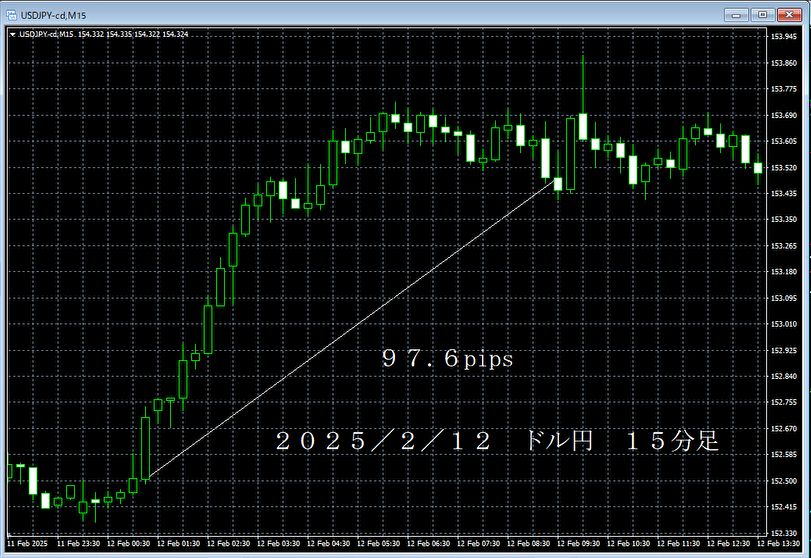The height and width of the screenshot is (558, 811).
Task: Click the USDJPY-cd,M15 title bar text
Action: (x=53, y=16)
